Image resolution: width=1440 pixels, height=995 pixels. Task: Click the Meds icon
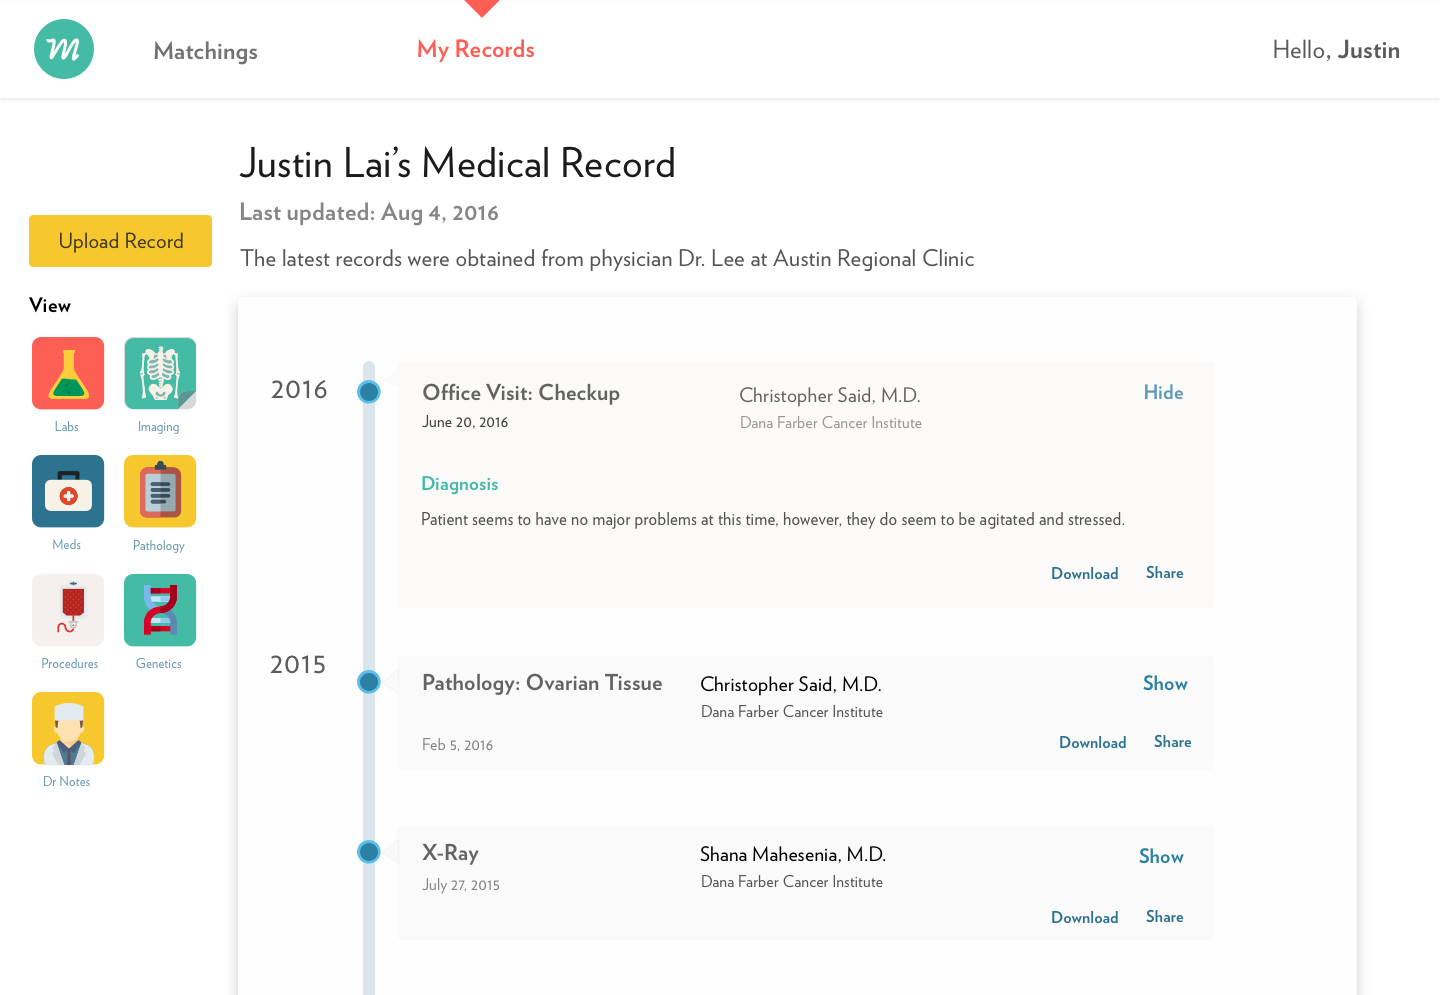click(67, 491)
